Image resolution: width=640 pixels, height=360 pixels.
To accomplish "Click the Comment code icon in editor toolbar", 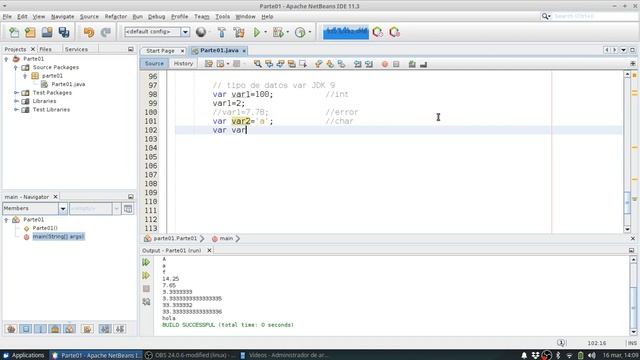I will pyautogui.click(x=412, y=64).
